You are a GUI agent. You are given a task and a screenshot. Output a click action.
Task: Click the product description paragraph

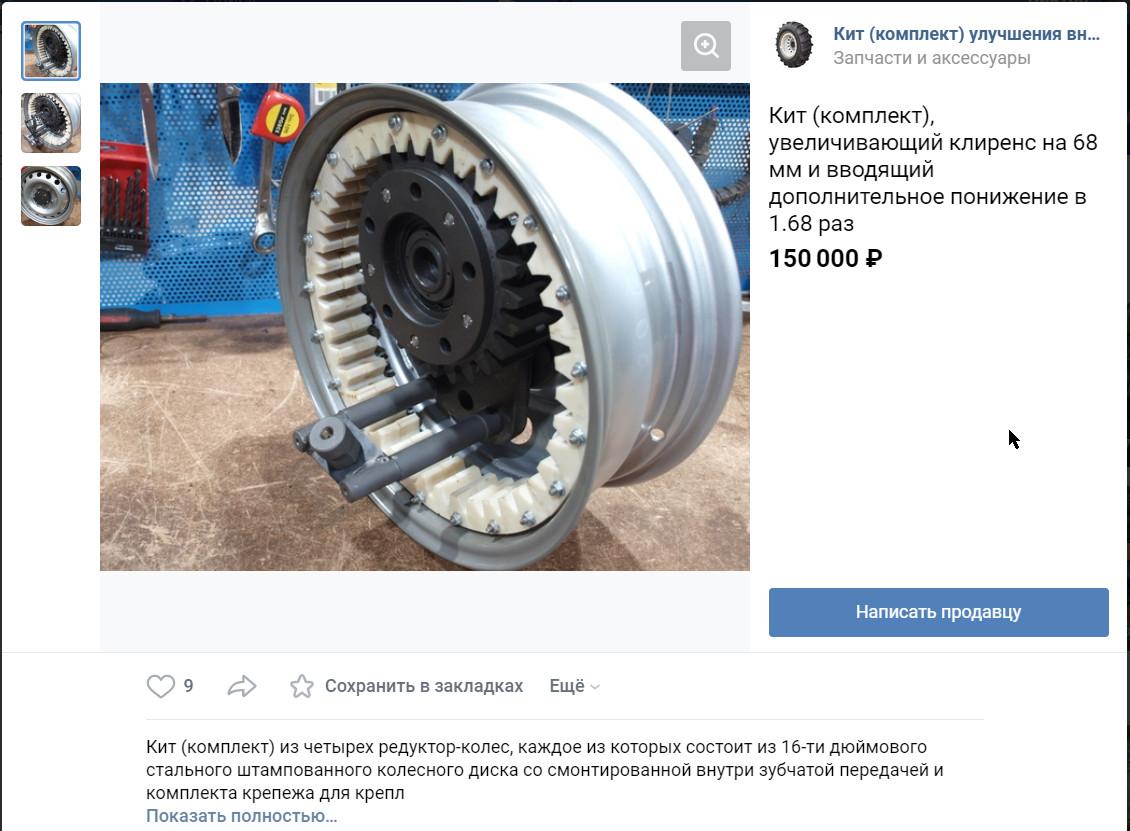pyautogui.click(x=545, y=770)
